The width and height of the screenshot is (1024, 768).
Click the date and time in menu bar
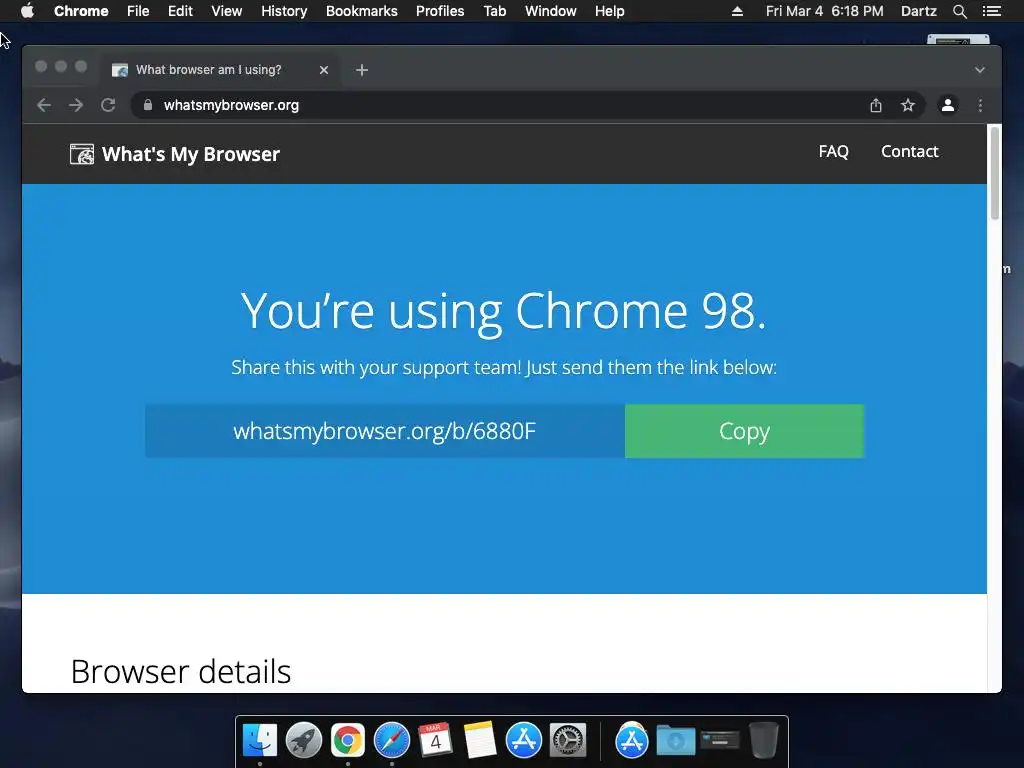point(824,11)
